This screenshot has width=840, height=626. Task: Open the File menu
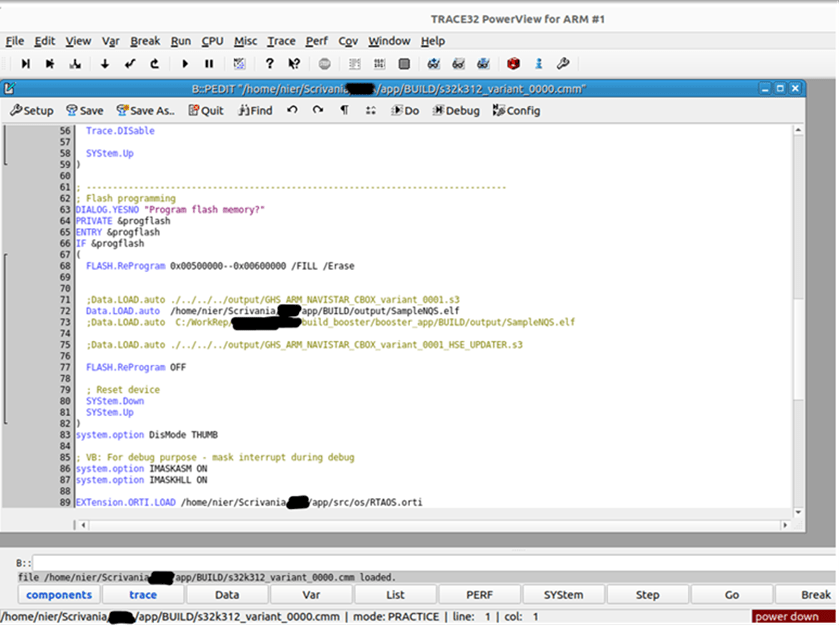pos(14,41)
